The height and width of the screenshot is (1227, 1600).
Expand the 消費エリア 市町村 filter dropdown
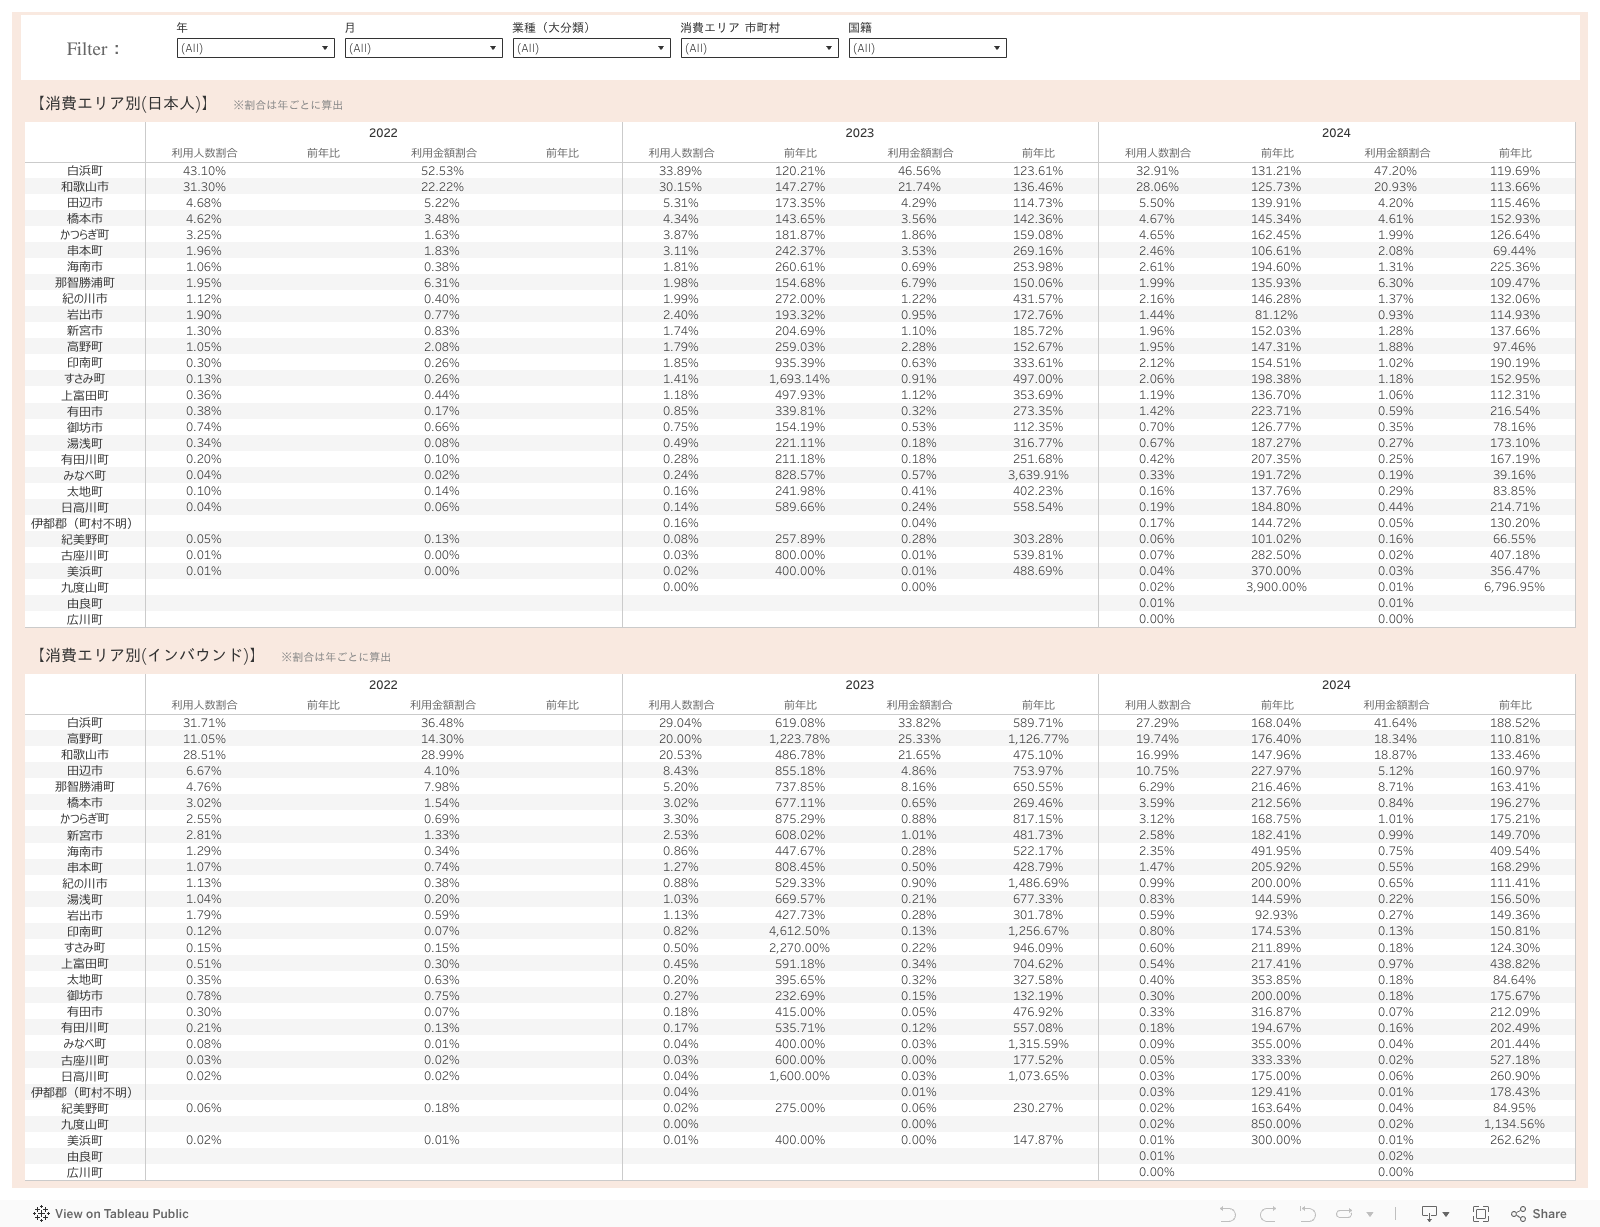[x=759, y=48]
